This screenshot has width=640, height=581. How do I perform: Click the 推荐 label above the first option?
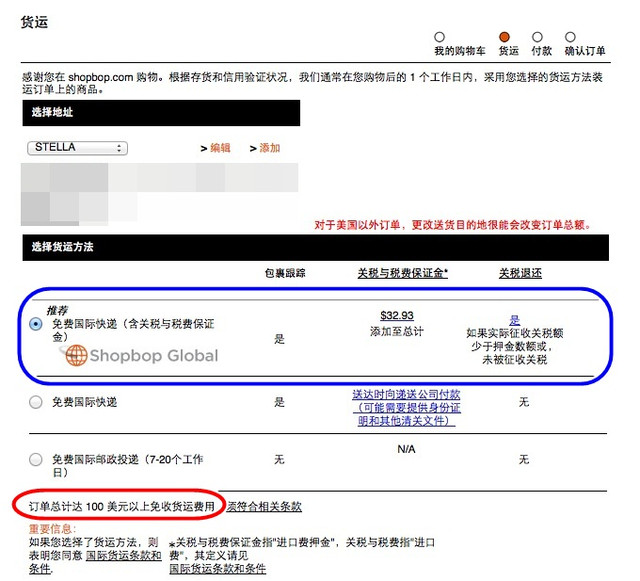tap(57, 311)
